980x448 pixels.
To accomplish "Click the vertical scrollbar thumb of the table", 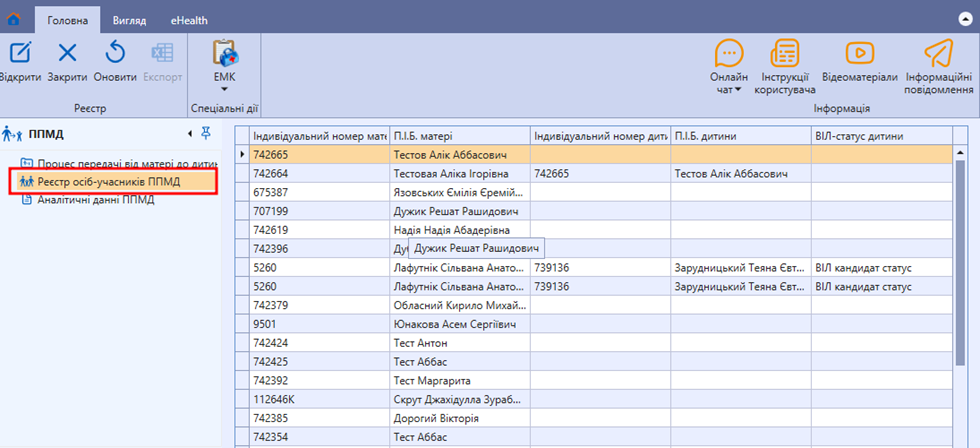I will click(961, 262).
